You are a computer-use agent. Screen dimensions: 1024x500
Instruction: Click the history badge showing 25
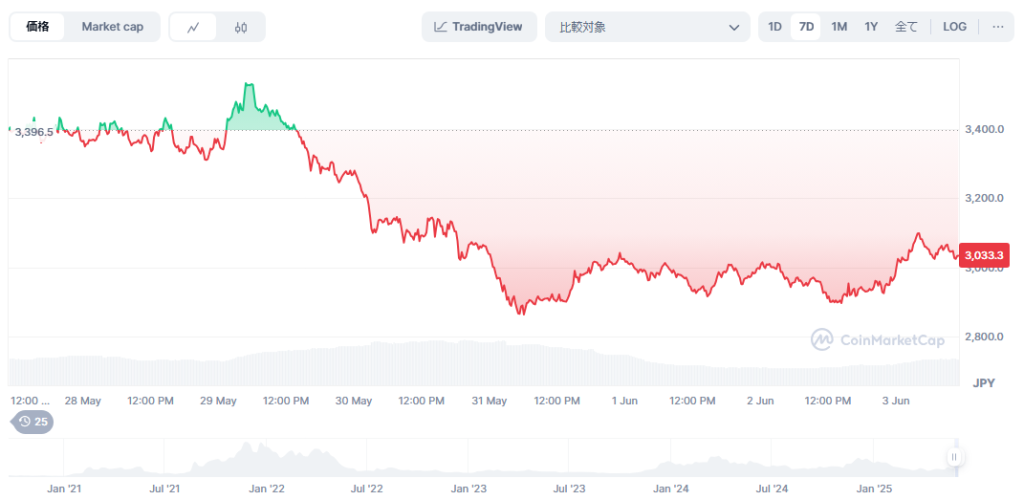pyautogui.click(x=33, y=422)
